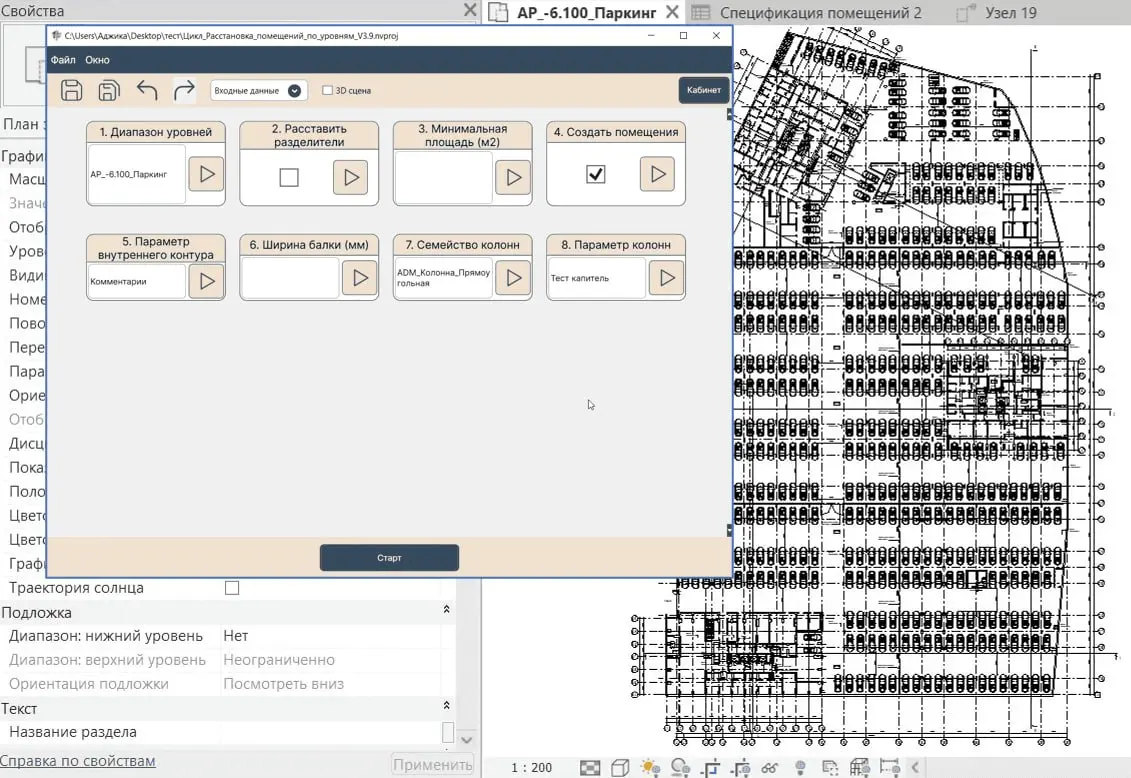Open Visual Style cube icon
Image resolution: width=1131 pixels, height=778 pixels.
tap(620, 768)
